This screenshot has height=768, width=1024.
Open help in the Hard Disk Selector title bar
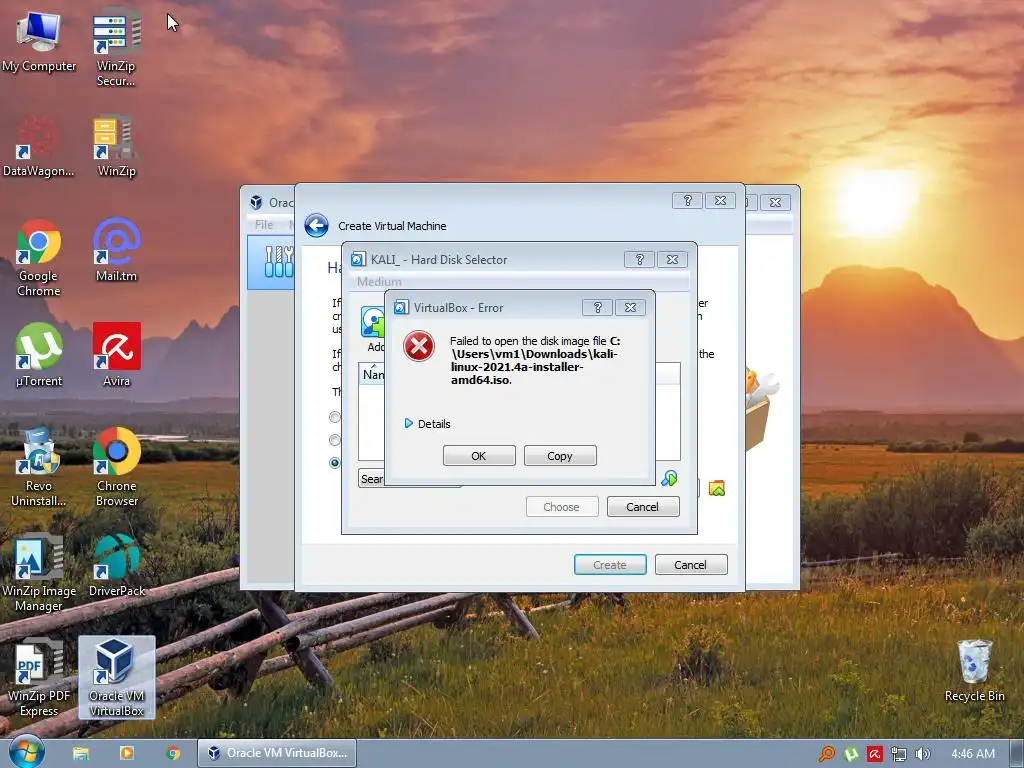pyautogui.click(x=639, y=259)
